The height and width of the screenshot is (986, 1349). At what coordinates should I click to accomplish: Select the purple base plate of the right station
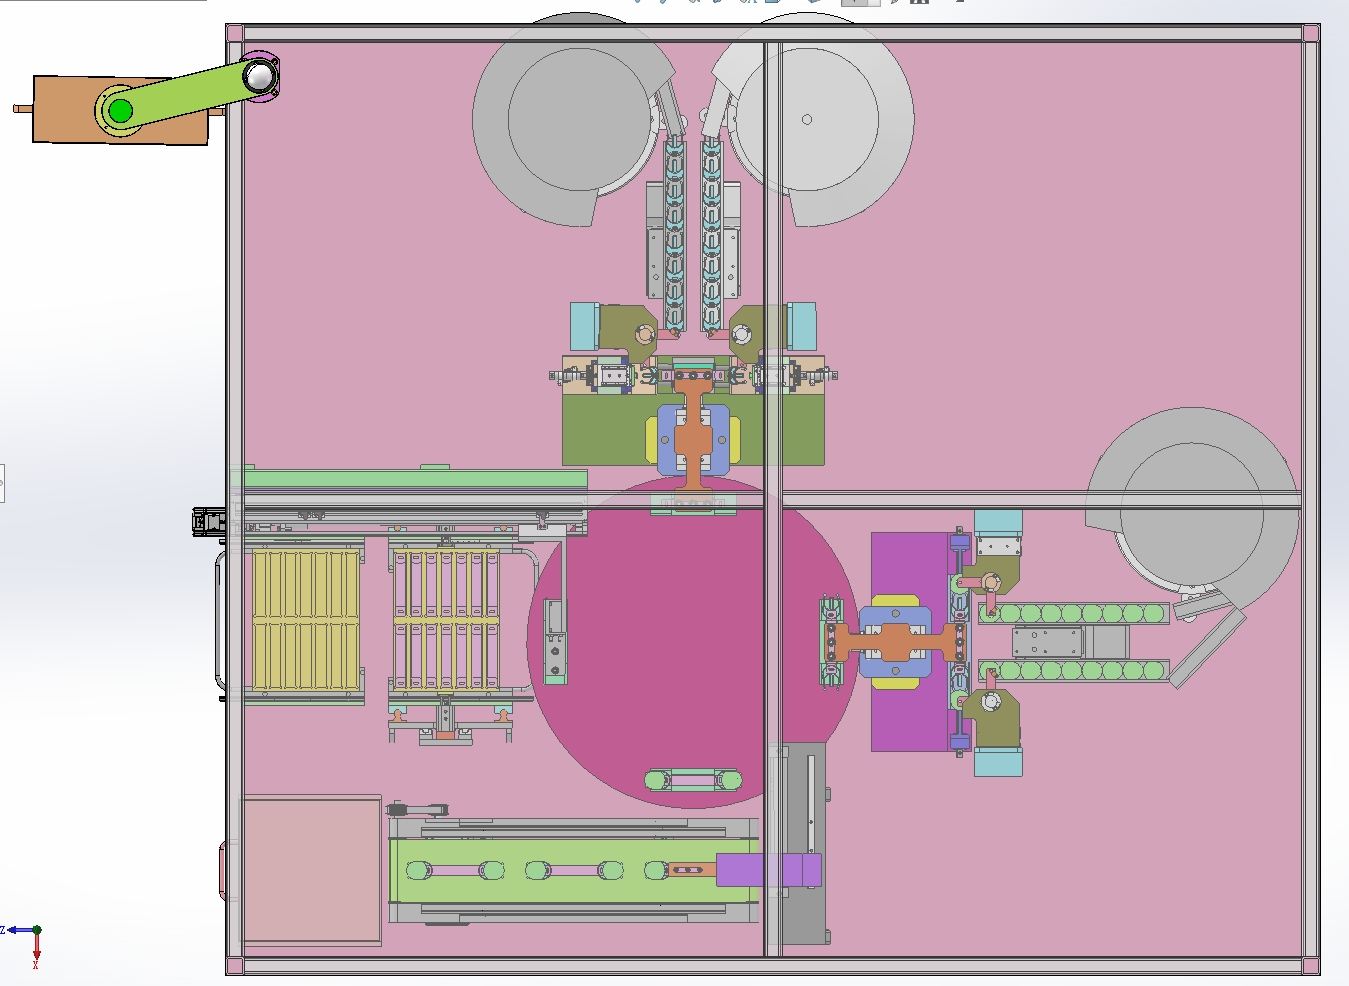coord(908,642)
